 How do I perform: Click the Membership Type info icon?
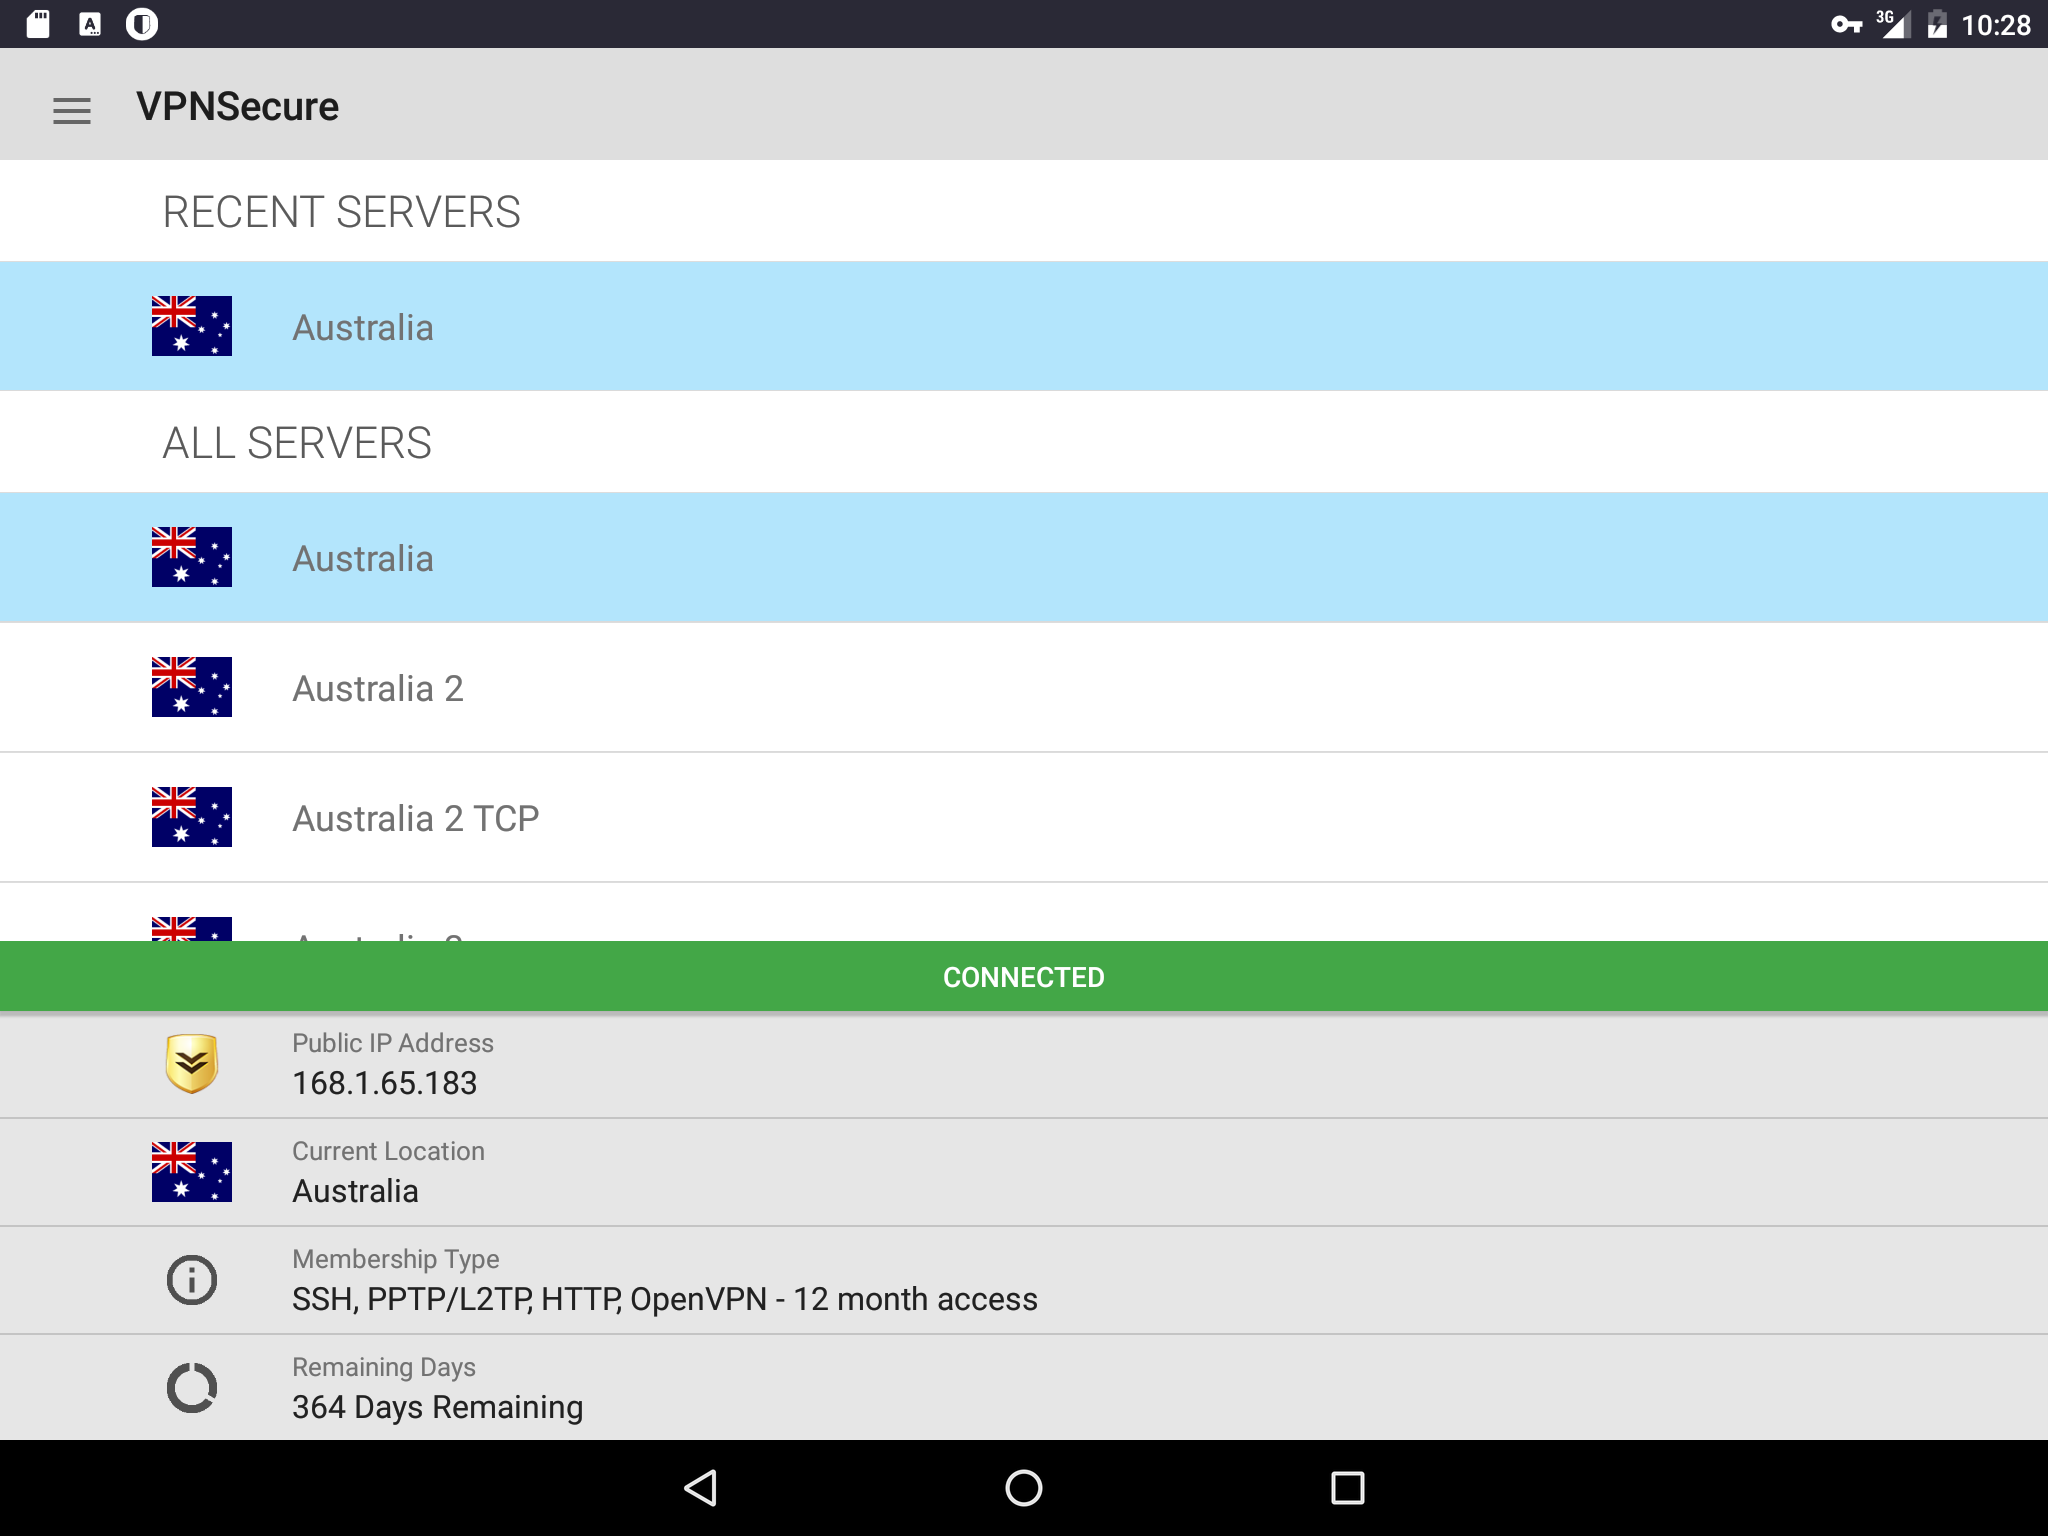pyautogui.click(x=192, y=1280)
